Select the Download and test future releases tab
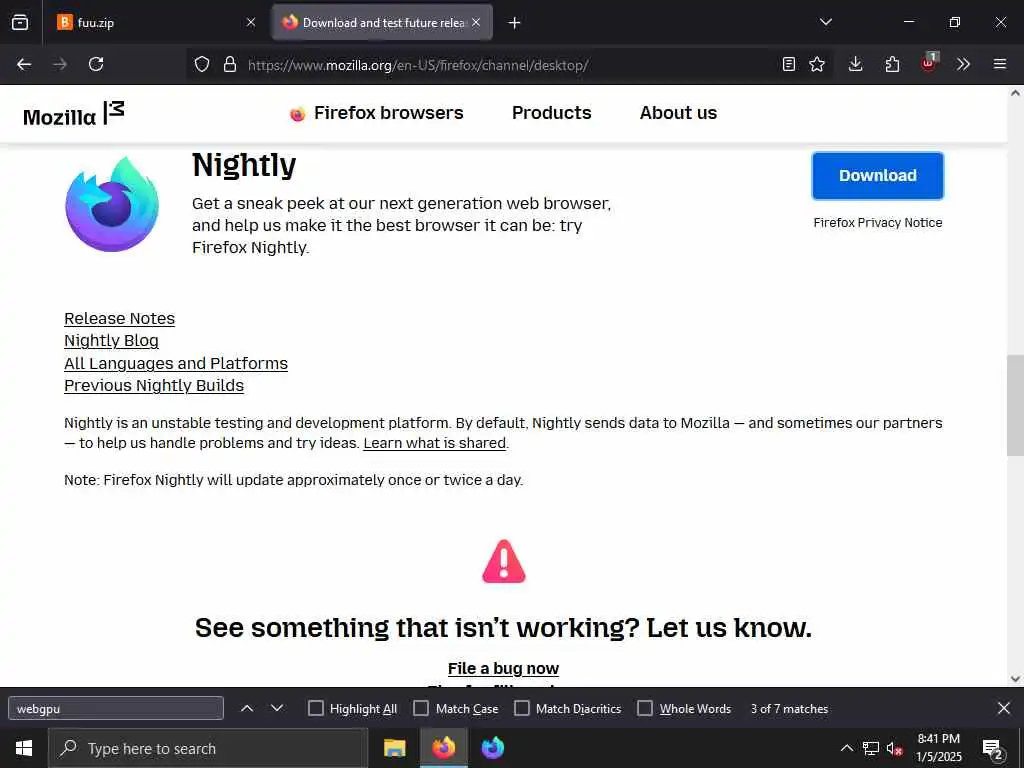1024x768 pixels. tap(382, 22)
